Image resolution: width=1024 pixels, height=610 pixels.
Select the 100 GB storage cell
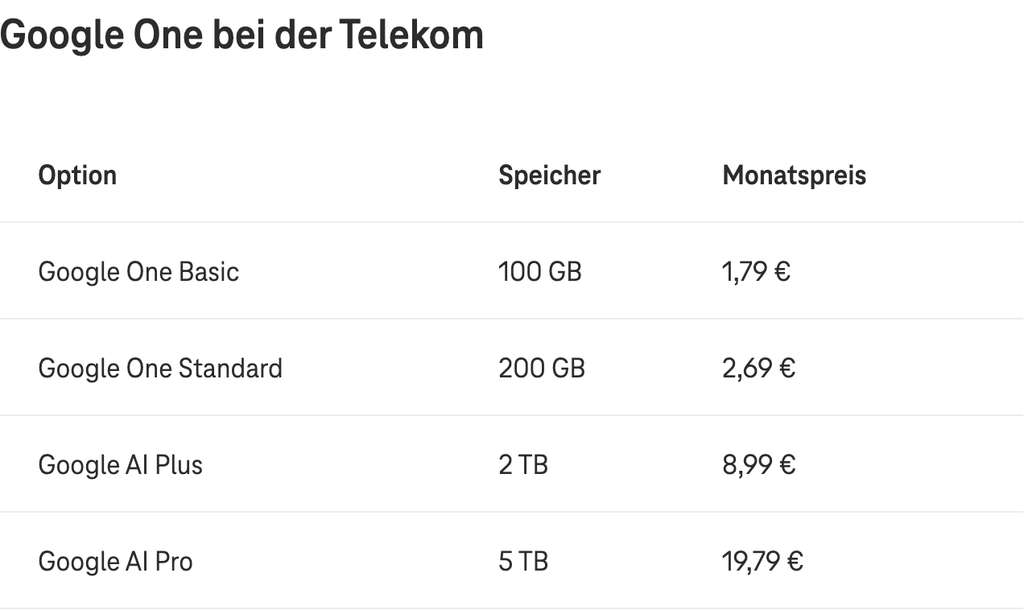[540, 272]
